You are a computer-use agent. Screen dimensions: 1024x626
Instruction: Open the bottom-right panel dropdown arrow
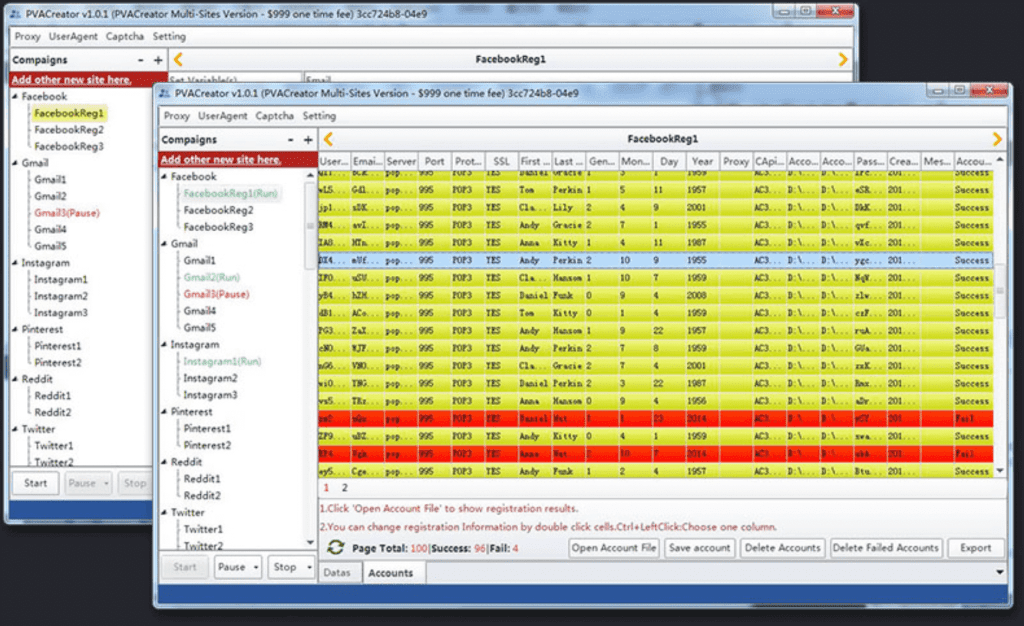[x=999, y=572]
